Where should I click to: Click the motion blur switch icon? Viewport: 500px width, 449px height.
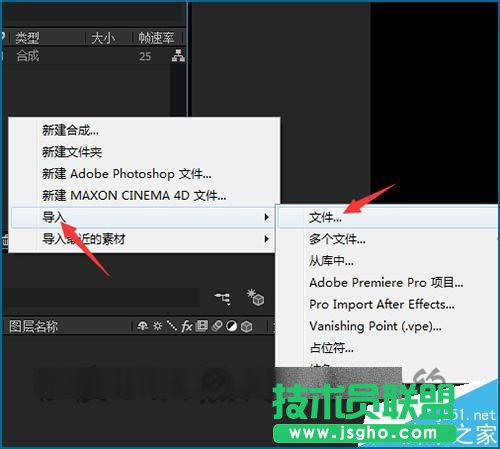[x=217, y=326]
